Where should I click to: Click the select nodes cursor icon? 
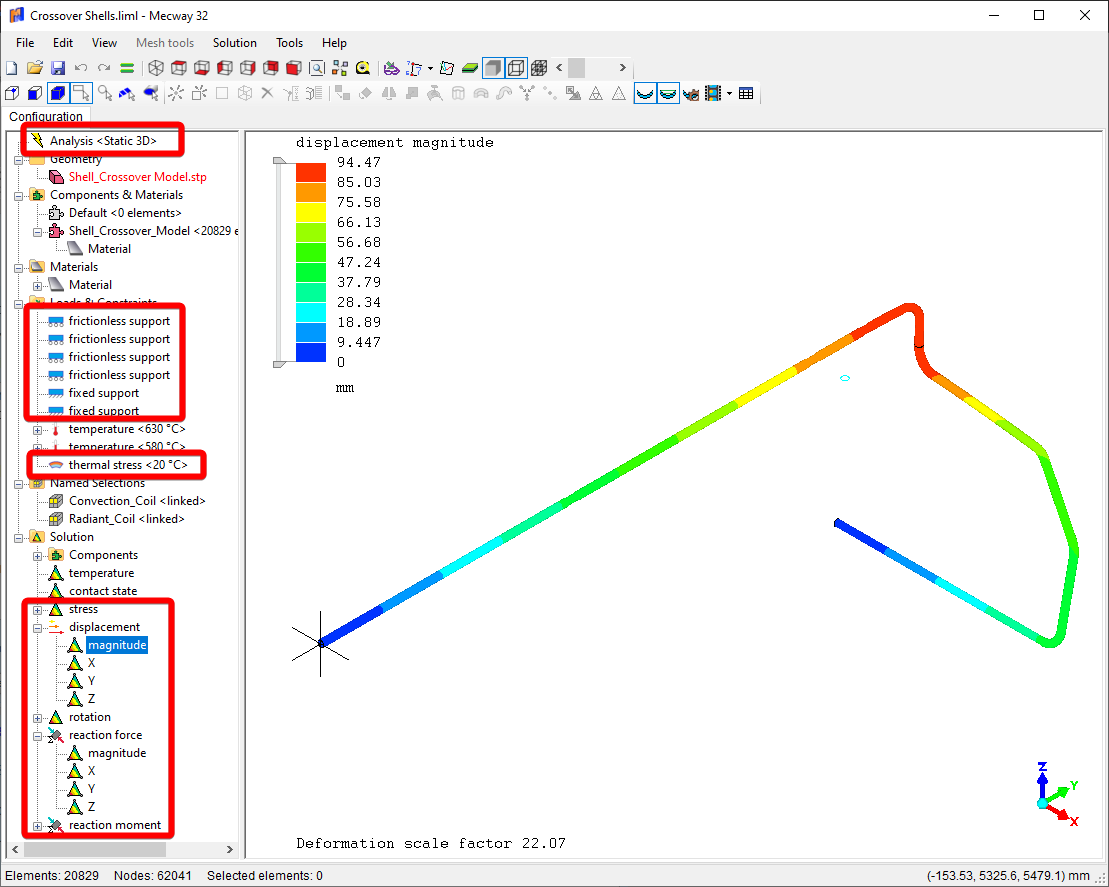(105, 93)
